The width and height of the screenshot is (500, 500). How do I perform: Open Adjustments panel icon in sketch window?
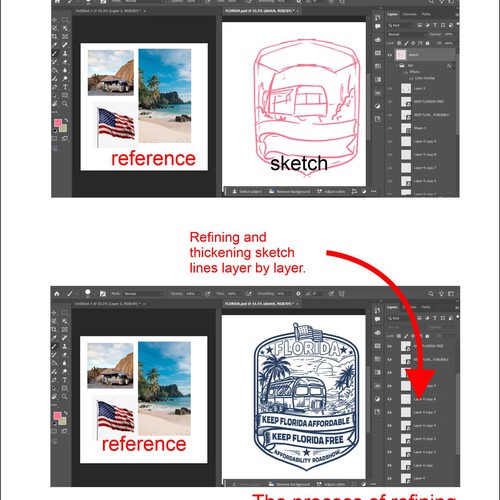pyautogui.click(x=377, y=106)
